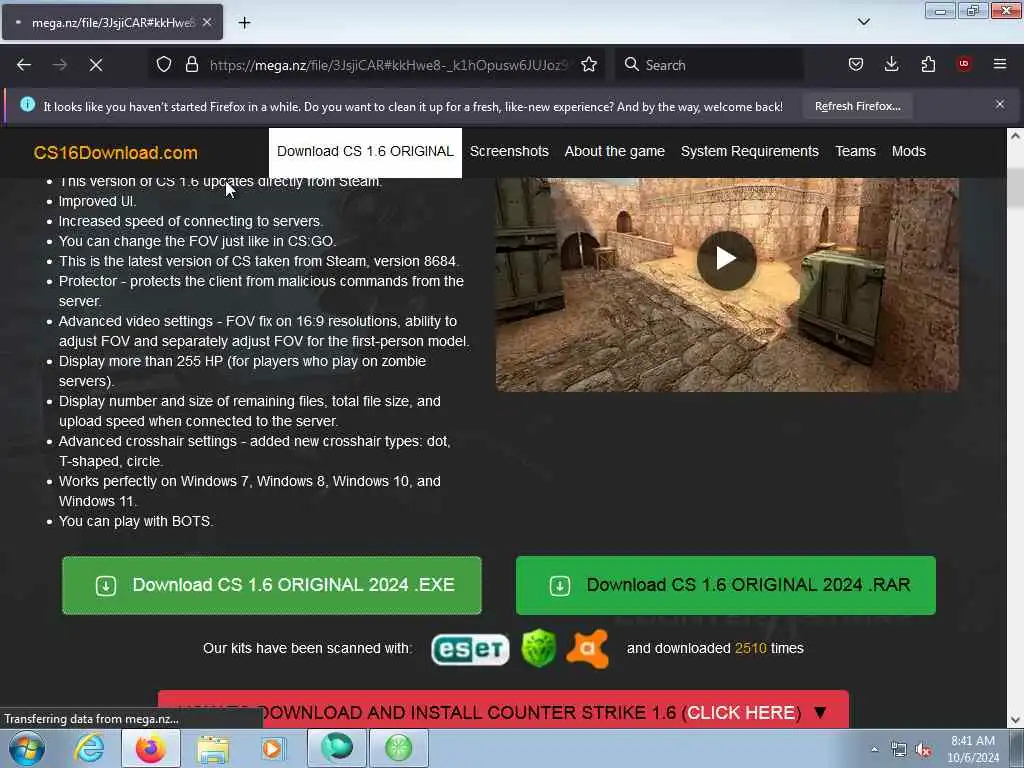
Task: Bookmark this page with the star icon
Action: click(x=589, y=65)
